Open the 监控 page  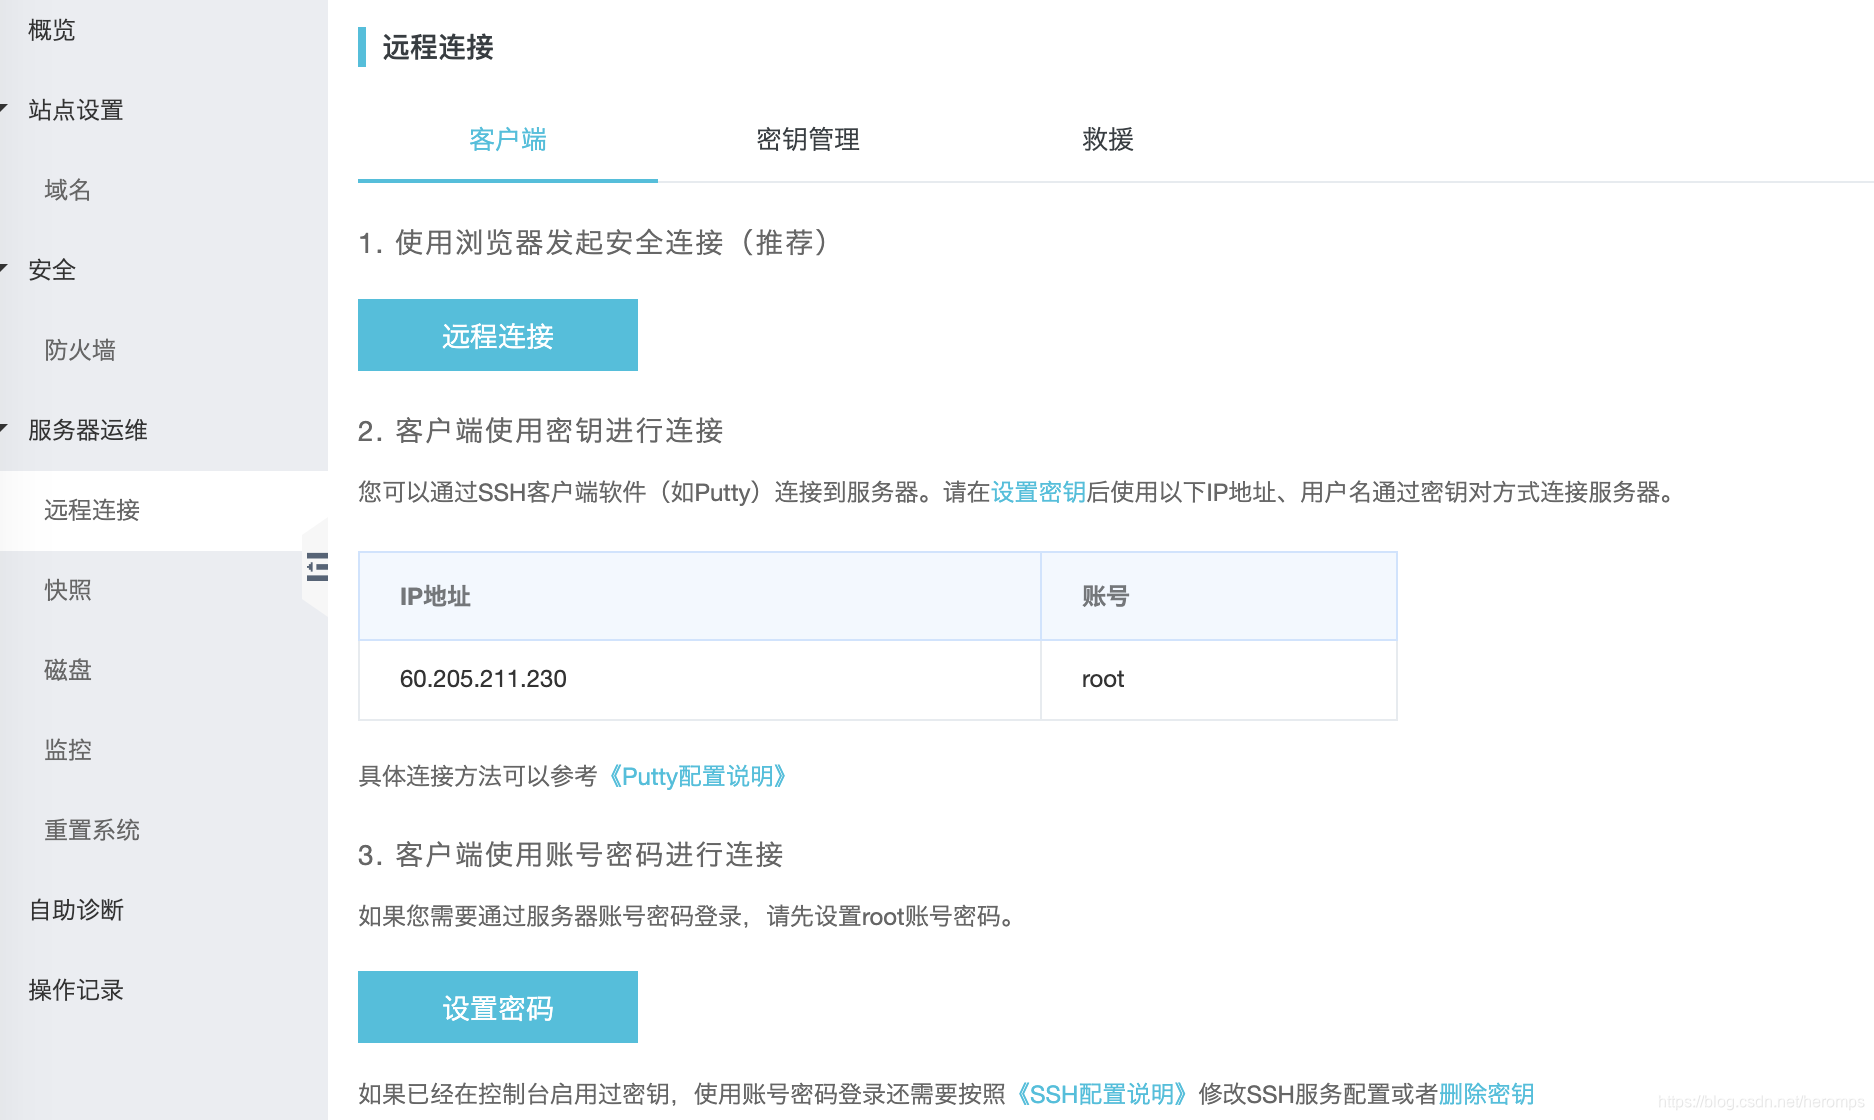(x=67, y=750)
